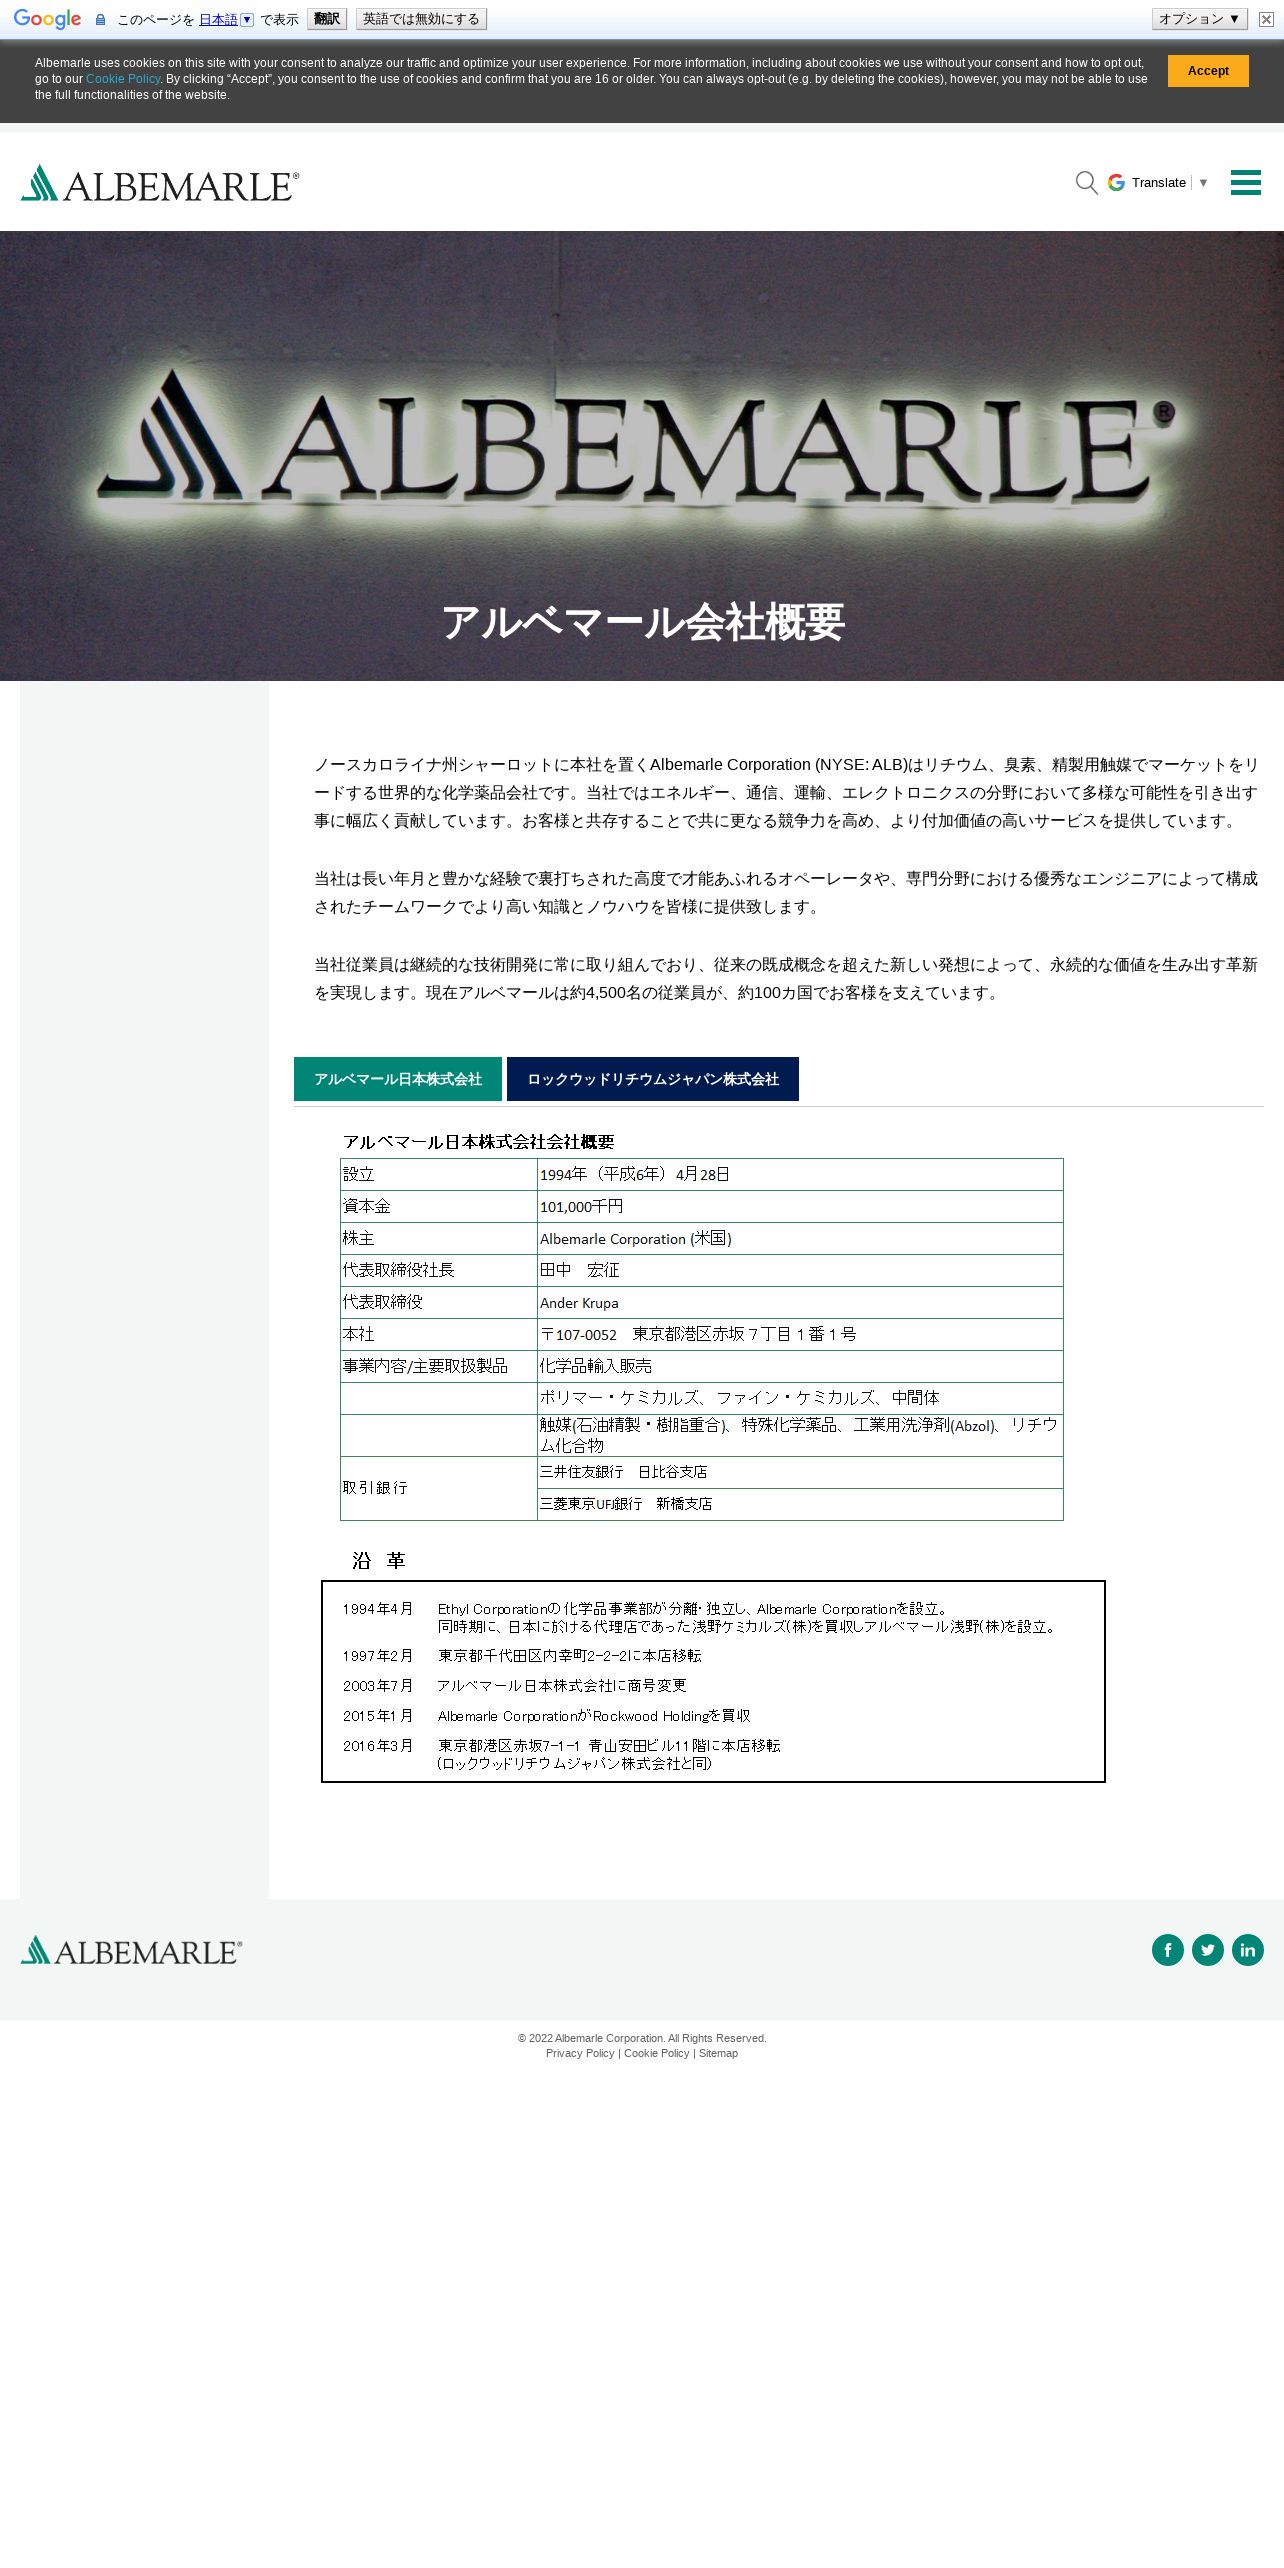Expand the Translate language selector arrow
This screenshot has height=2568, width=1284.
click(x=1203, y=183)
